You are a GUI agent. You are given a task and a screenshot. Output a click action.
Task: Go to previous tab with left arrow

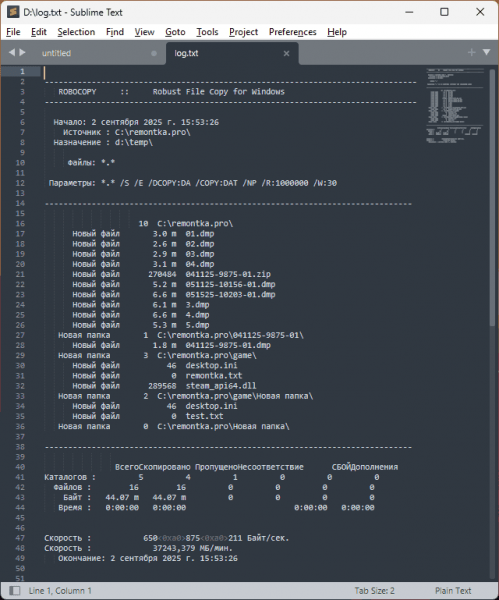pyautogui.click(x=12, y=52)
